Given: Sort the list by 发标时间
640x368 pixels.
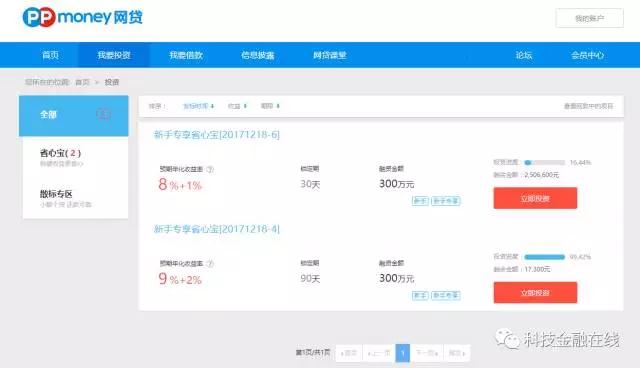Looking at the screenshot, I should point(198,106).
